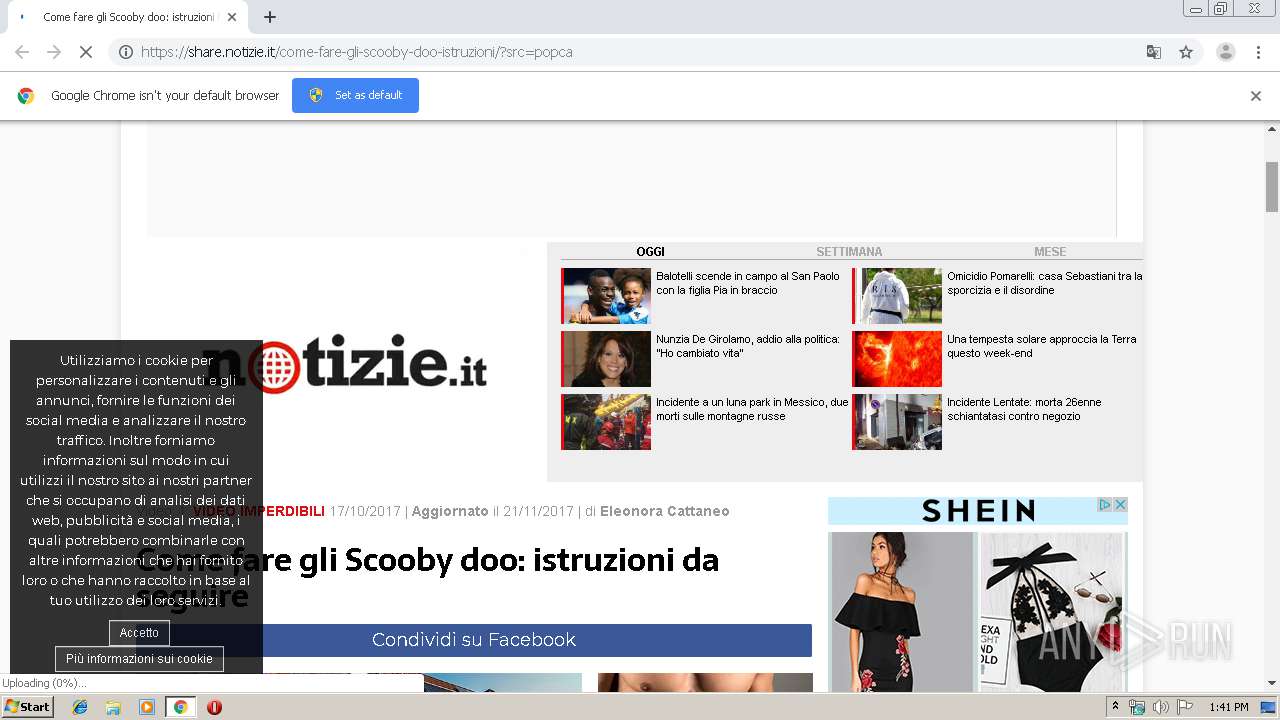The image size is (1280, 720).
Task: Open Incidente a un luna park headline
Action: (x=752, y=409)
